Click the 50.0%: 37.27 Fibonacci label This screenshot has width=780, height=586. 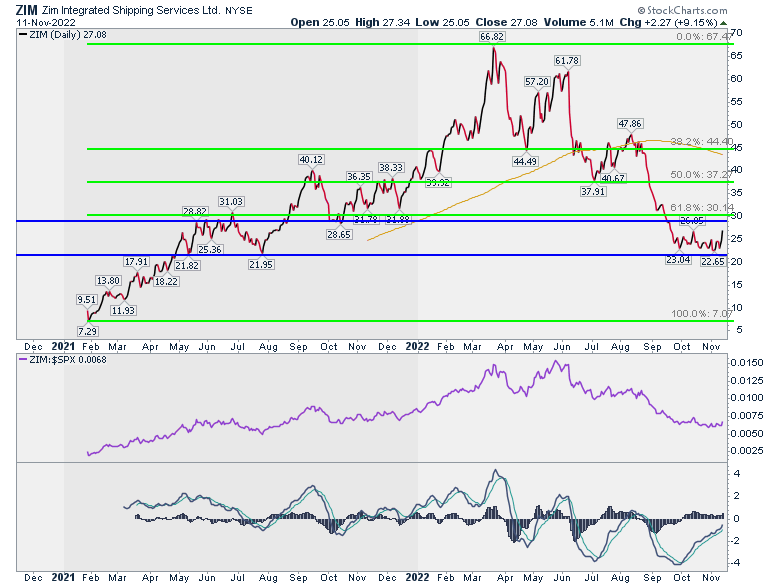click(x=701, y=175)
